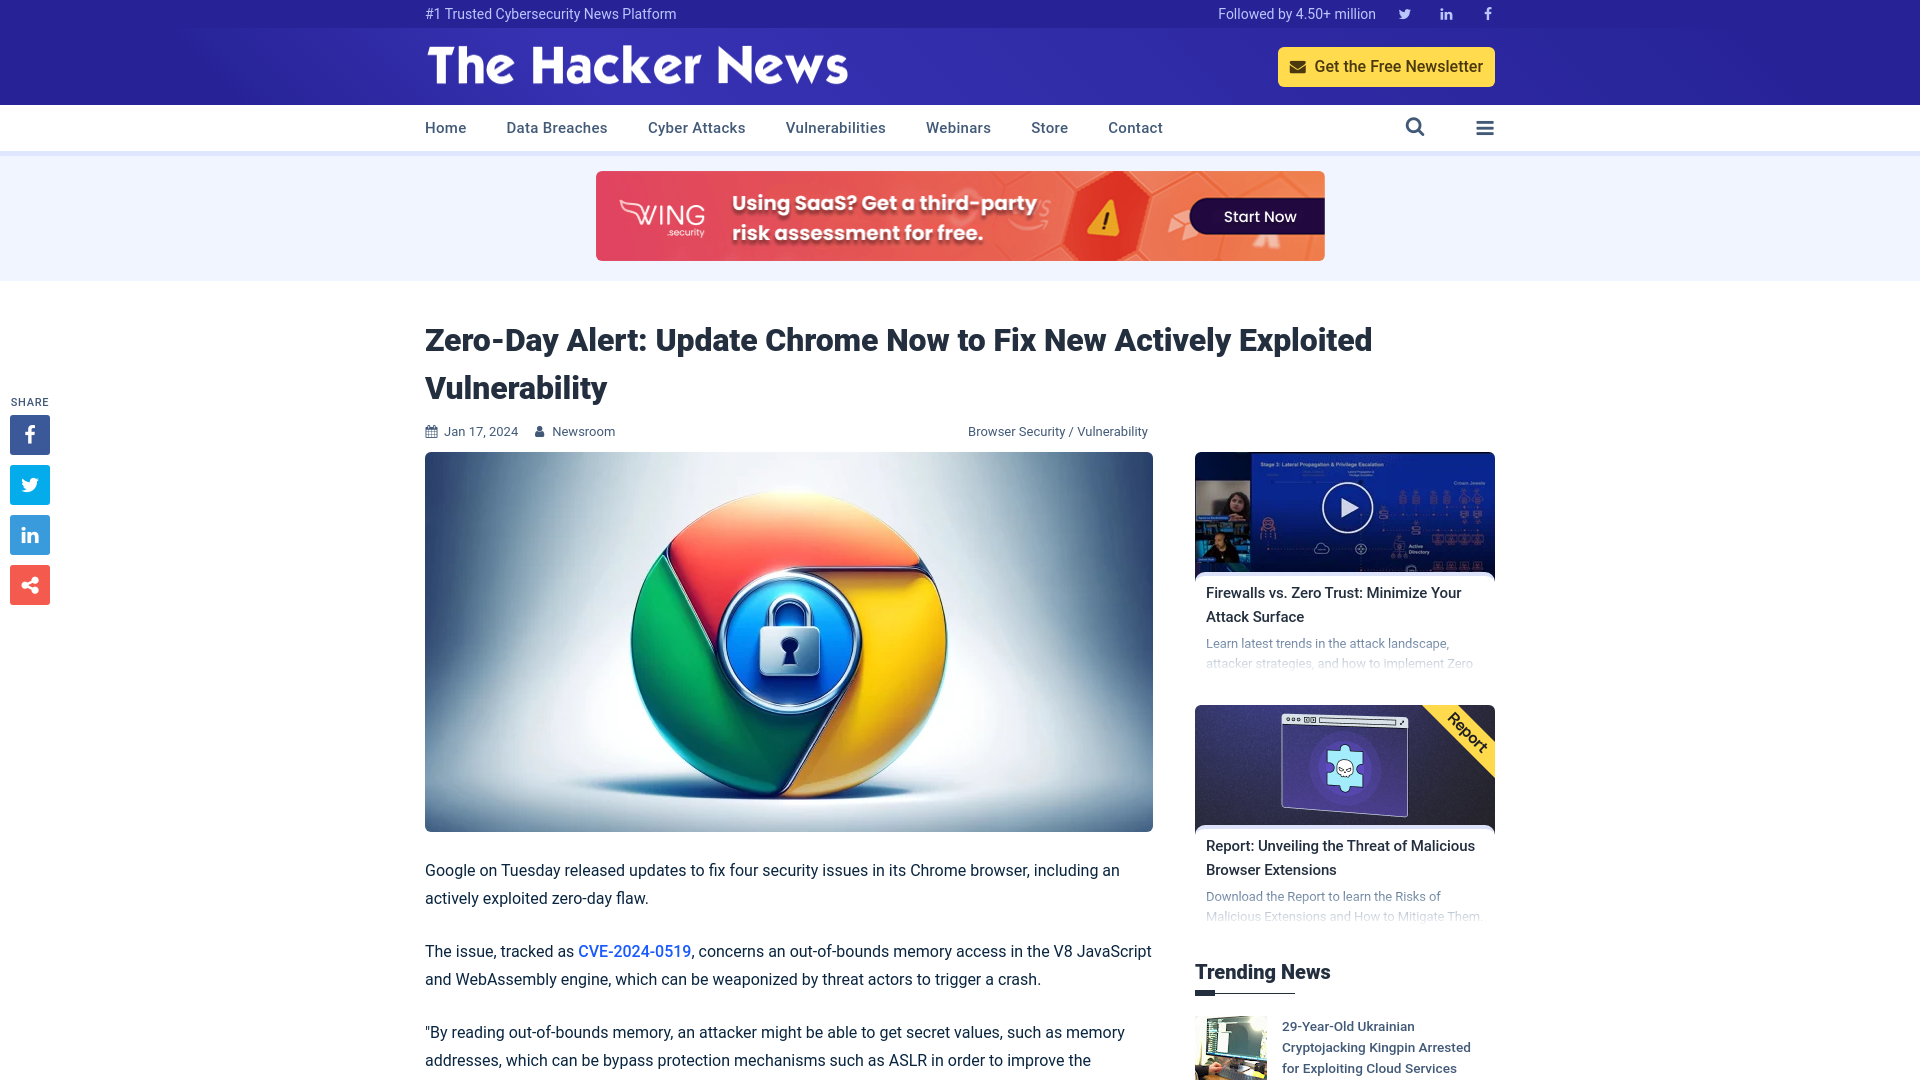
Task: Click the Start Now SaaS assessment button
Action: [1259, 215]
